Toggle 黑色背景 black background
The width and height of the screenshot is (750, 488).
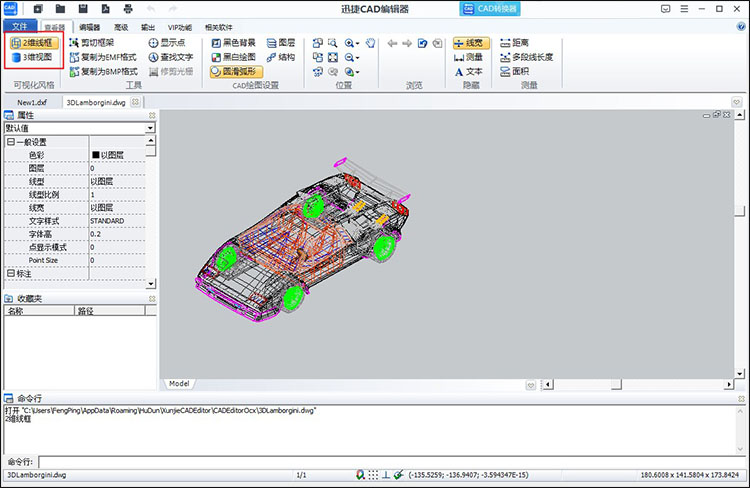click(x=233, y=43)
